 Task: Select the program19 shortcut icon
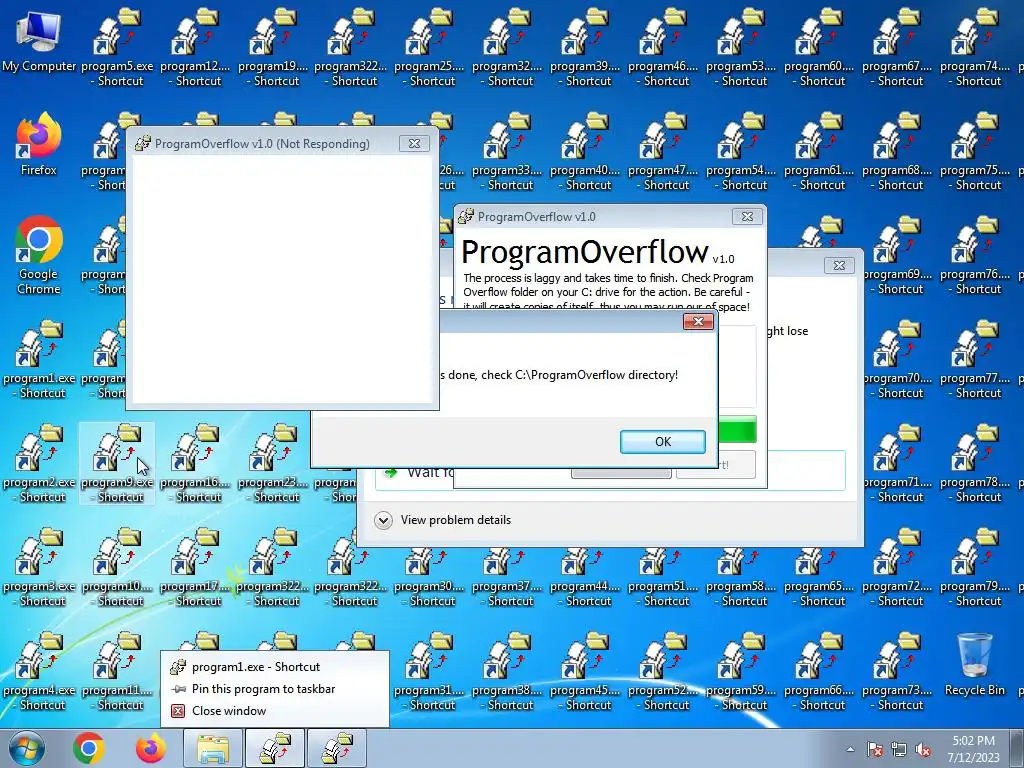(x=273, y=47)
